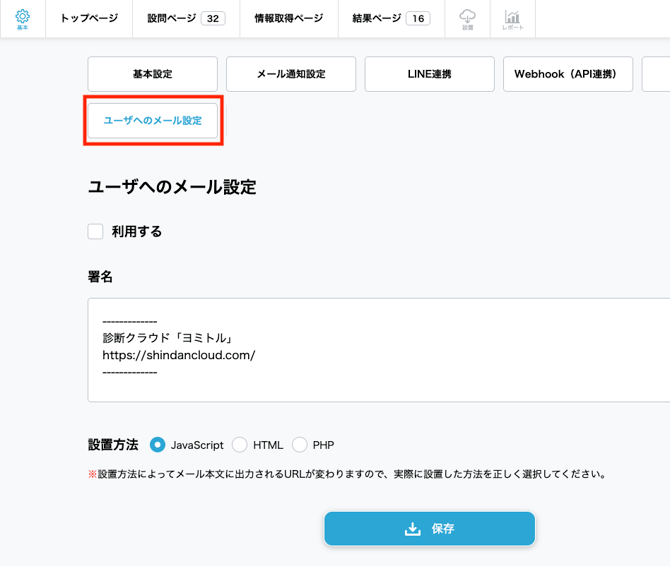670x566 pixels.
Task: Select PHP installation method
Action: [300, 445]
